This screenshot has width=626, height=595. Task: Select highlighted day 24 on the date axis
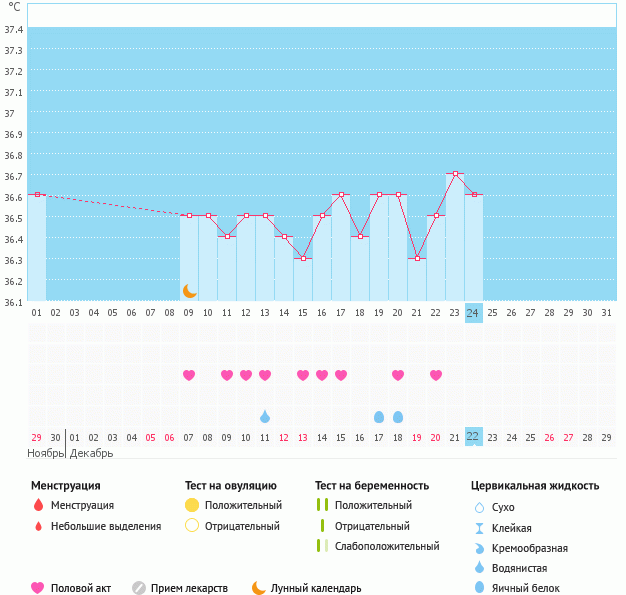473,312
